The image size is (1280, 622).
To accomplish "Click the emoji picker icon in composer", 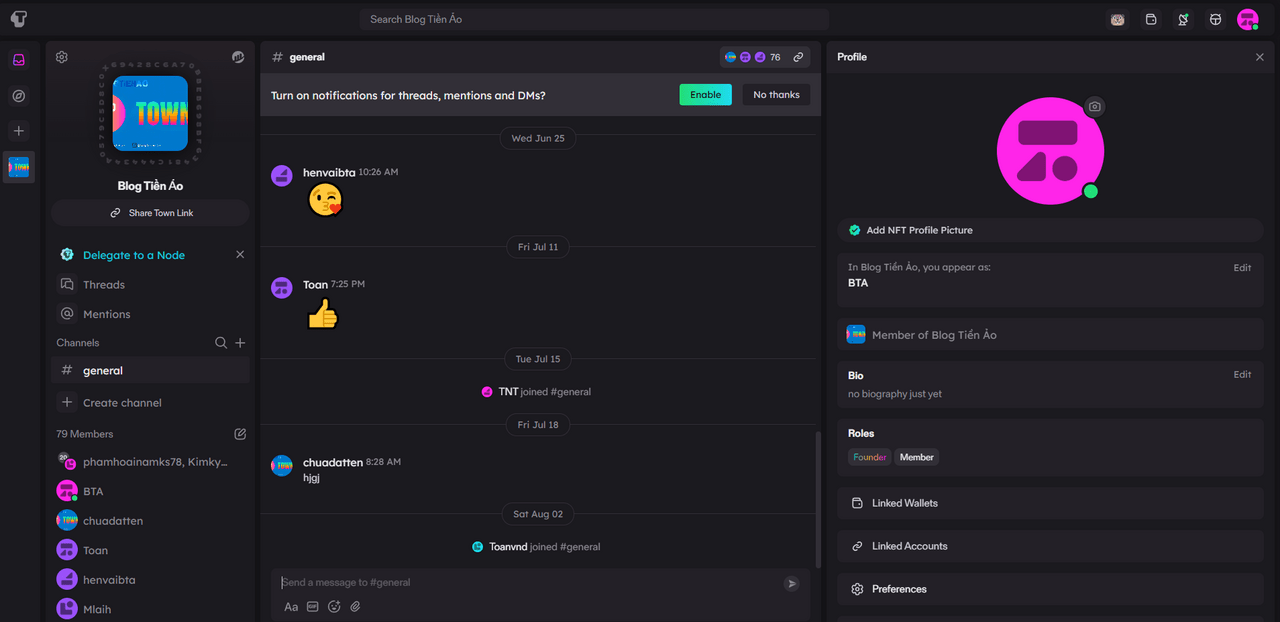I will (x=334, y=606).
